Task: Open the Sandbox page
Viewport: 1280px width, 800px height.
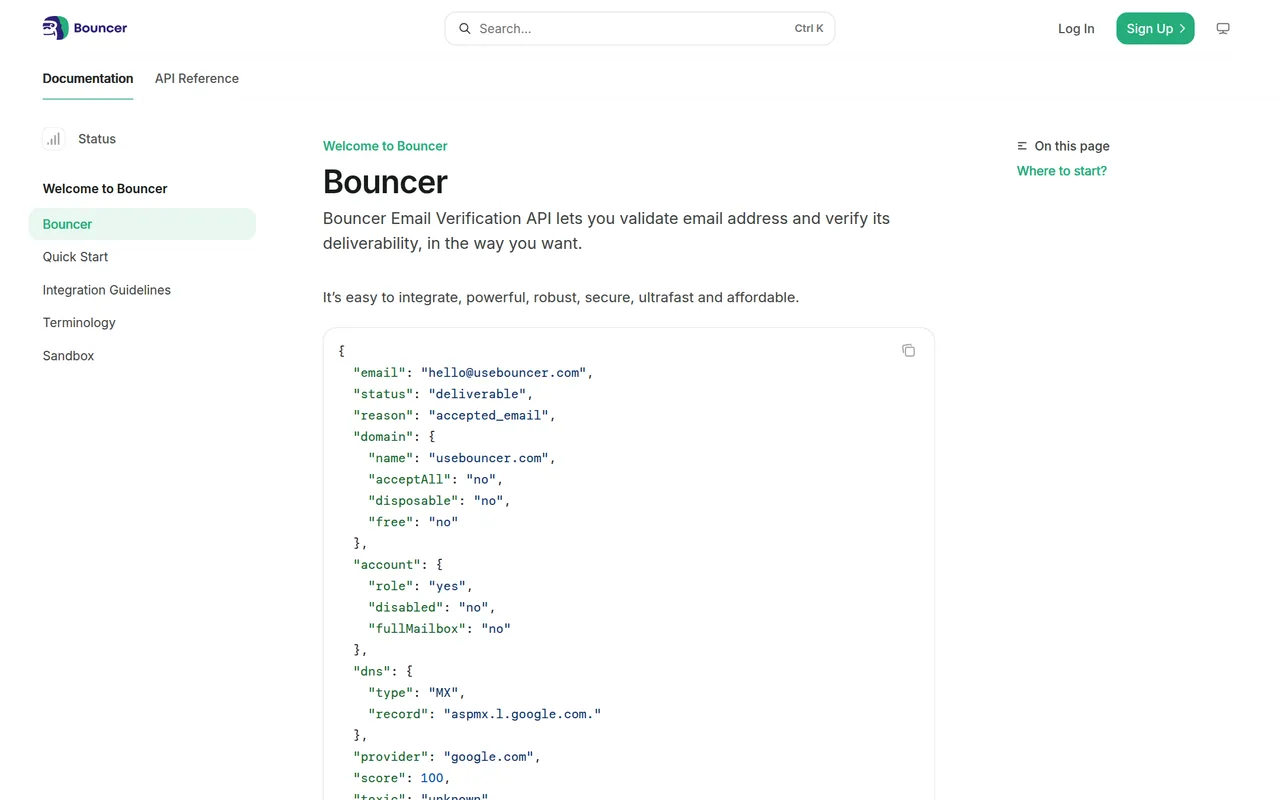Action: point(68,356)
